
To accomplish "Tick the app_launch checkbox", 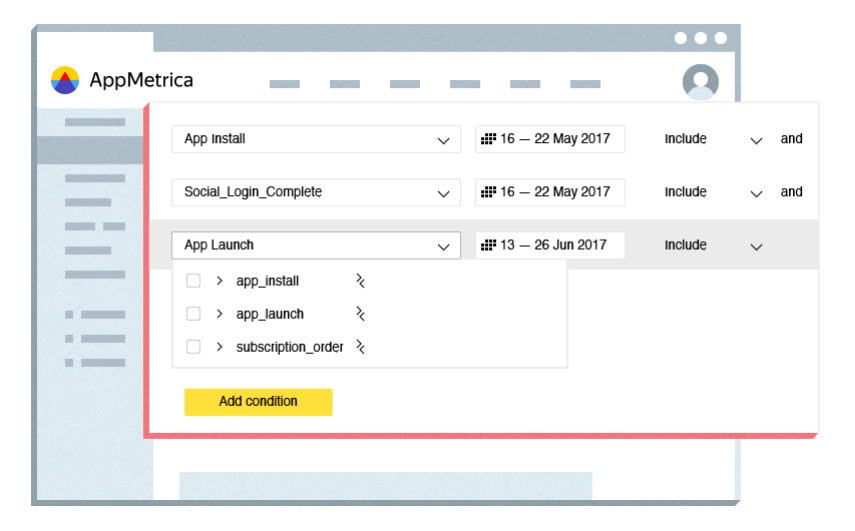I will [194, 314].
